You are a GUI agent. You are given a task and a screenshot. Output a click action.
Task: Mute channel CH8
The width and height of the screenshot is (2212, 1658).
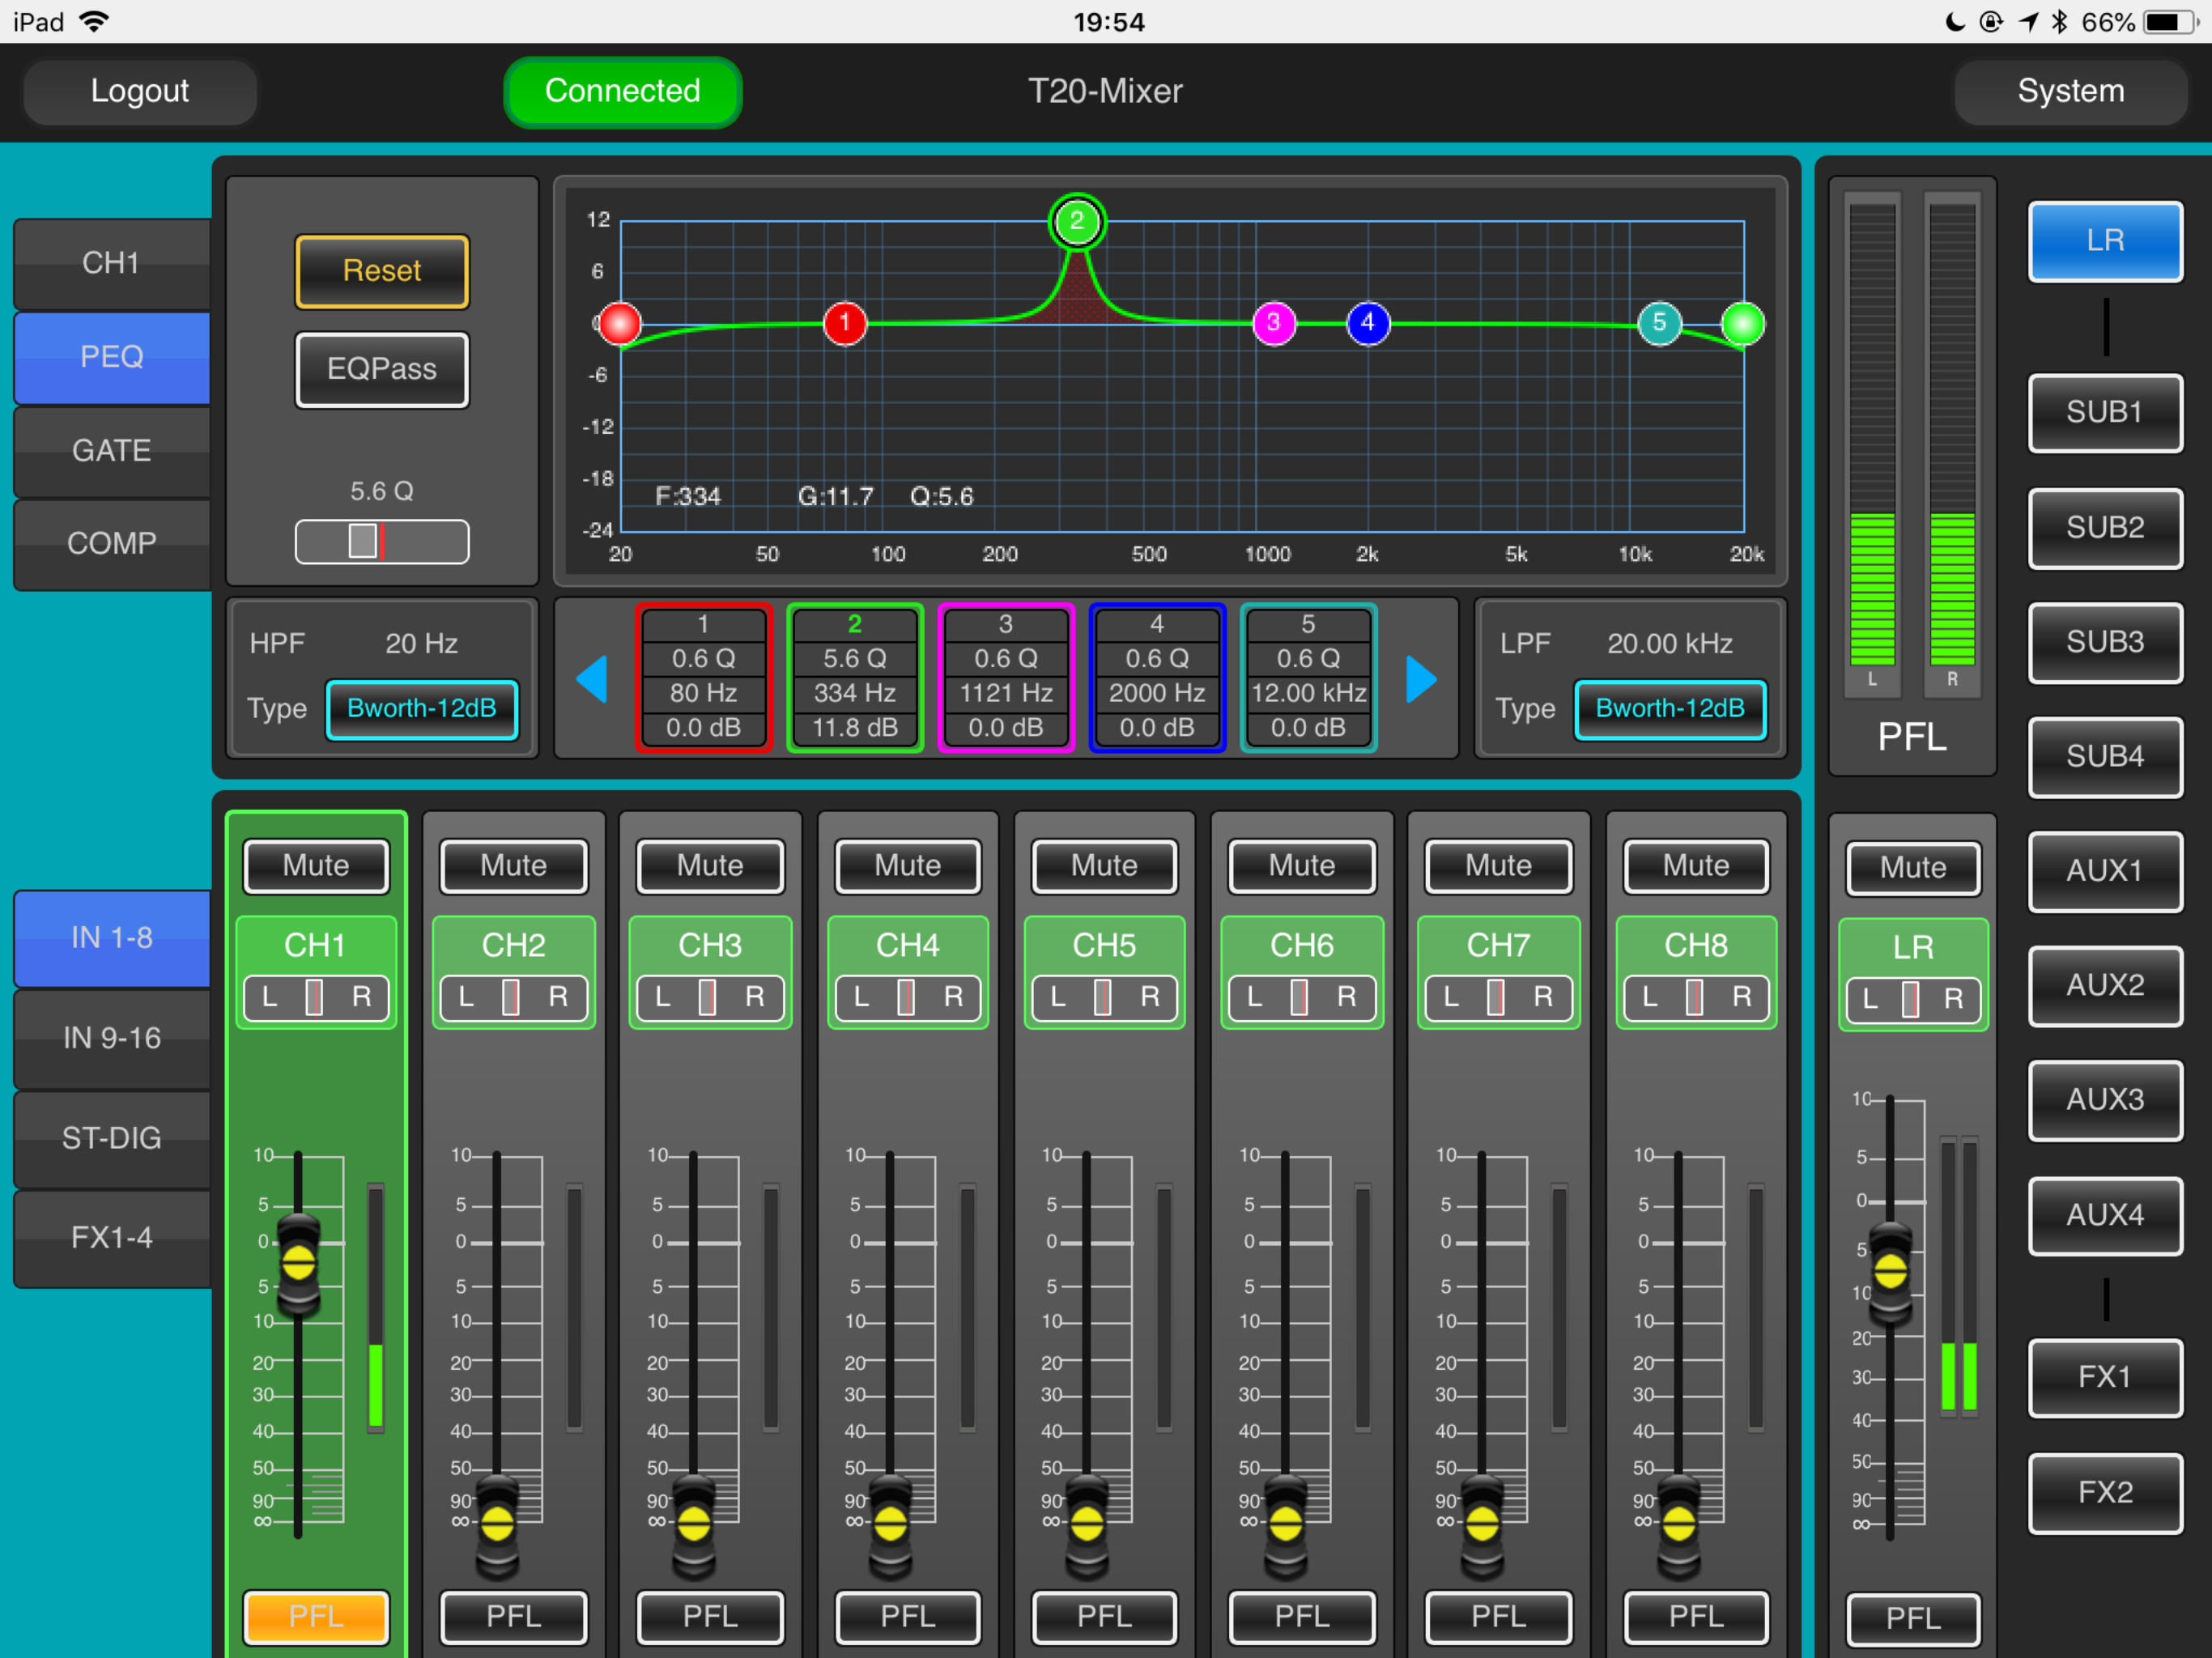[x=1696, y=866]
